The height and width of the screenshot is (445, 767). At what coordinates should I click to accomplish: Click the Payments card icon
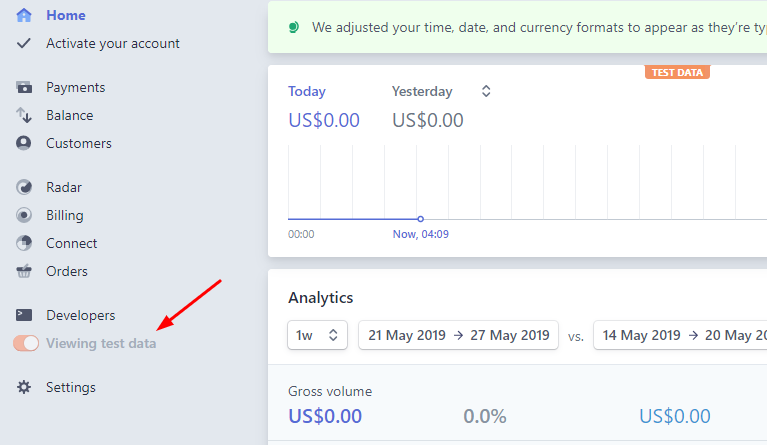point(24,88)
